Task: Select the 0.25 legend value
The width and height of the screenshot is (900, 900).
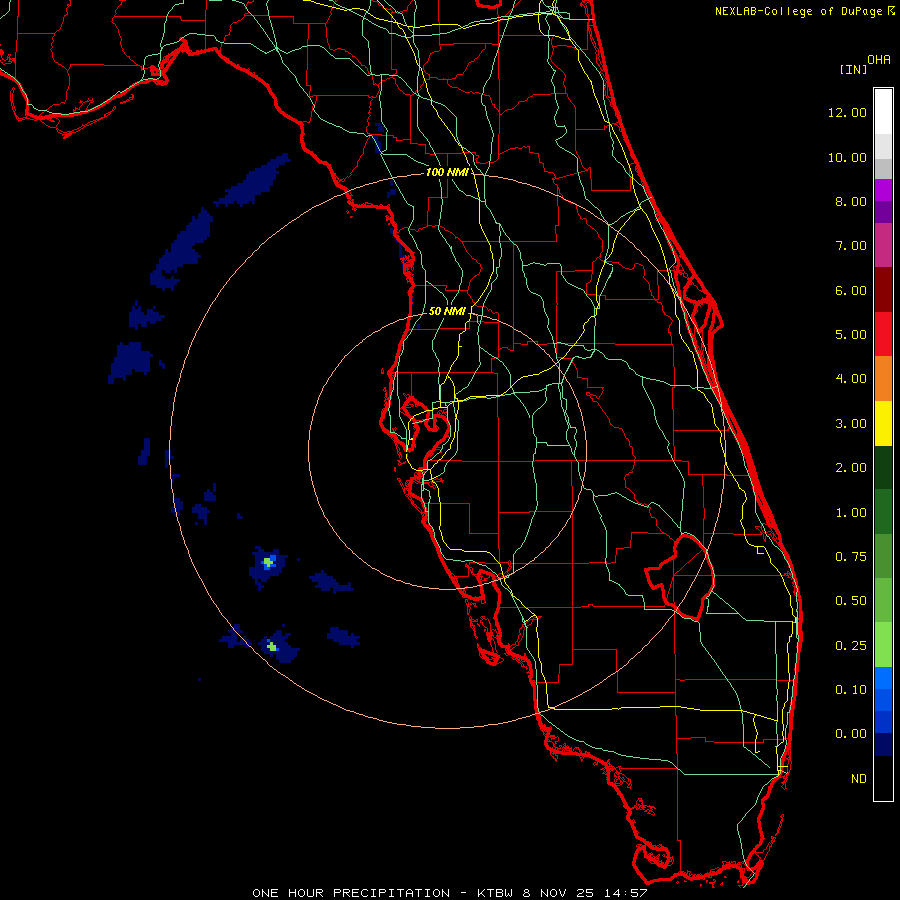Action: coord(851,646)
